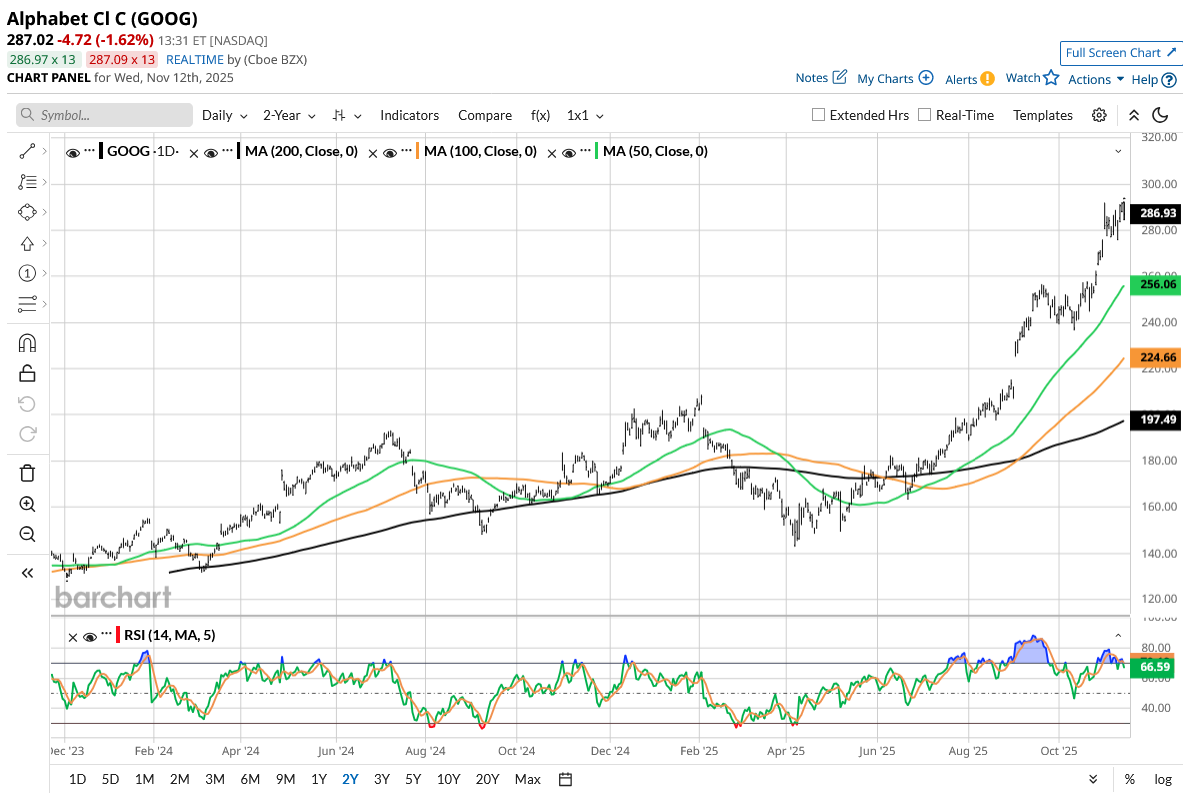
Task: Enable the Extended Hrs checkbox
Action: (819, 115)
